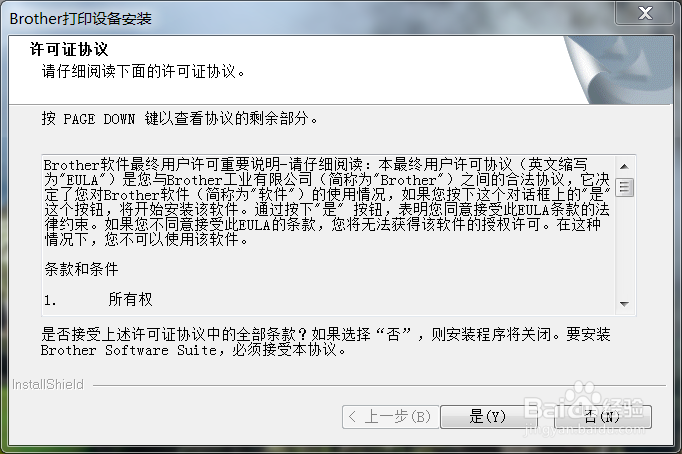Viewport: 682px width, 454px height.
Task: Click the 是否接受上述许可证协议 question text
Action: pyautogui.click(x=326, y=342)
